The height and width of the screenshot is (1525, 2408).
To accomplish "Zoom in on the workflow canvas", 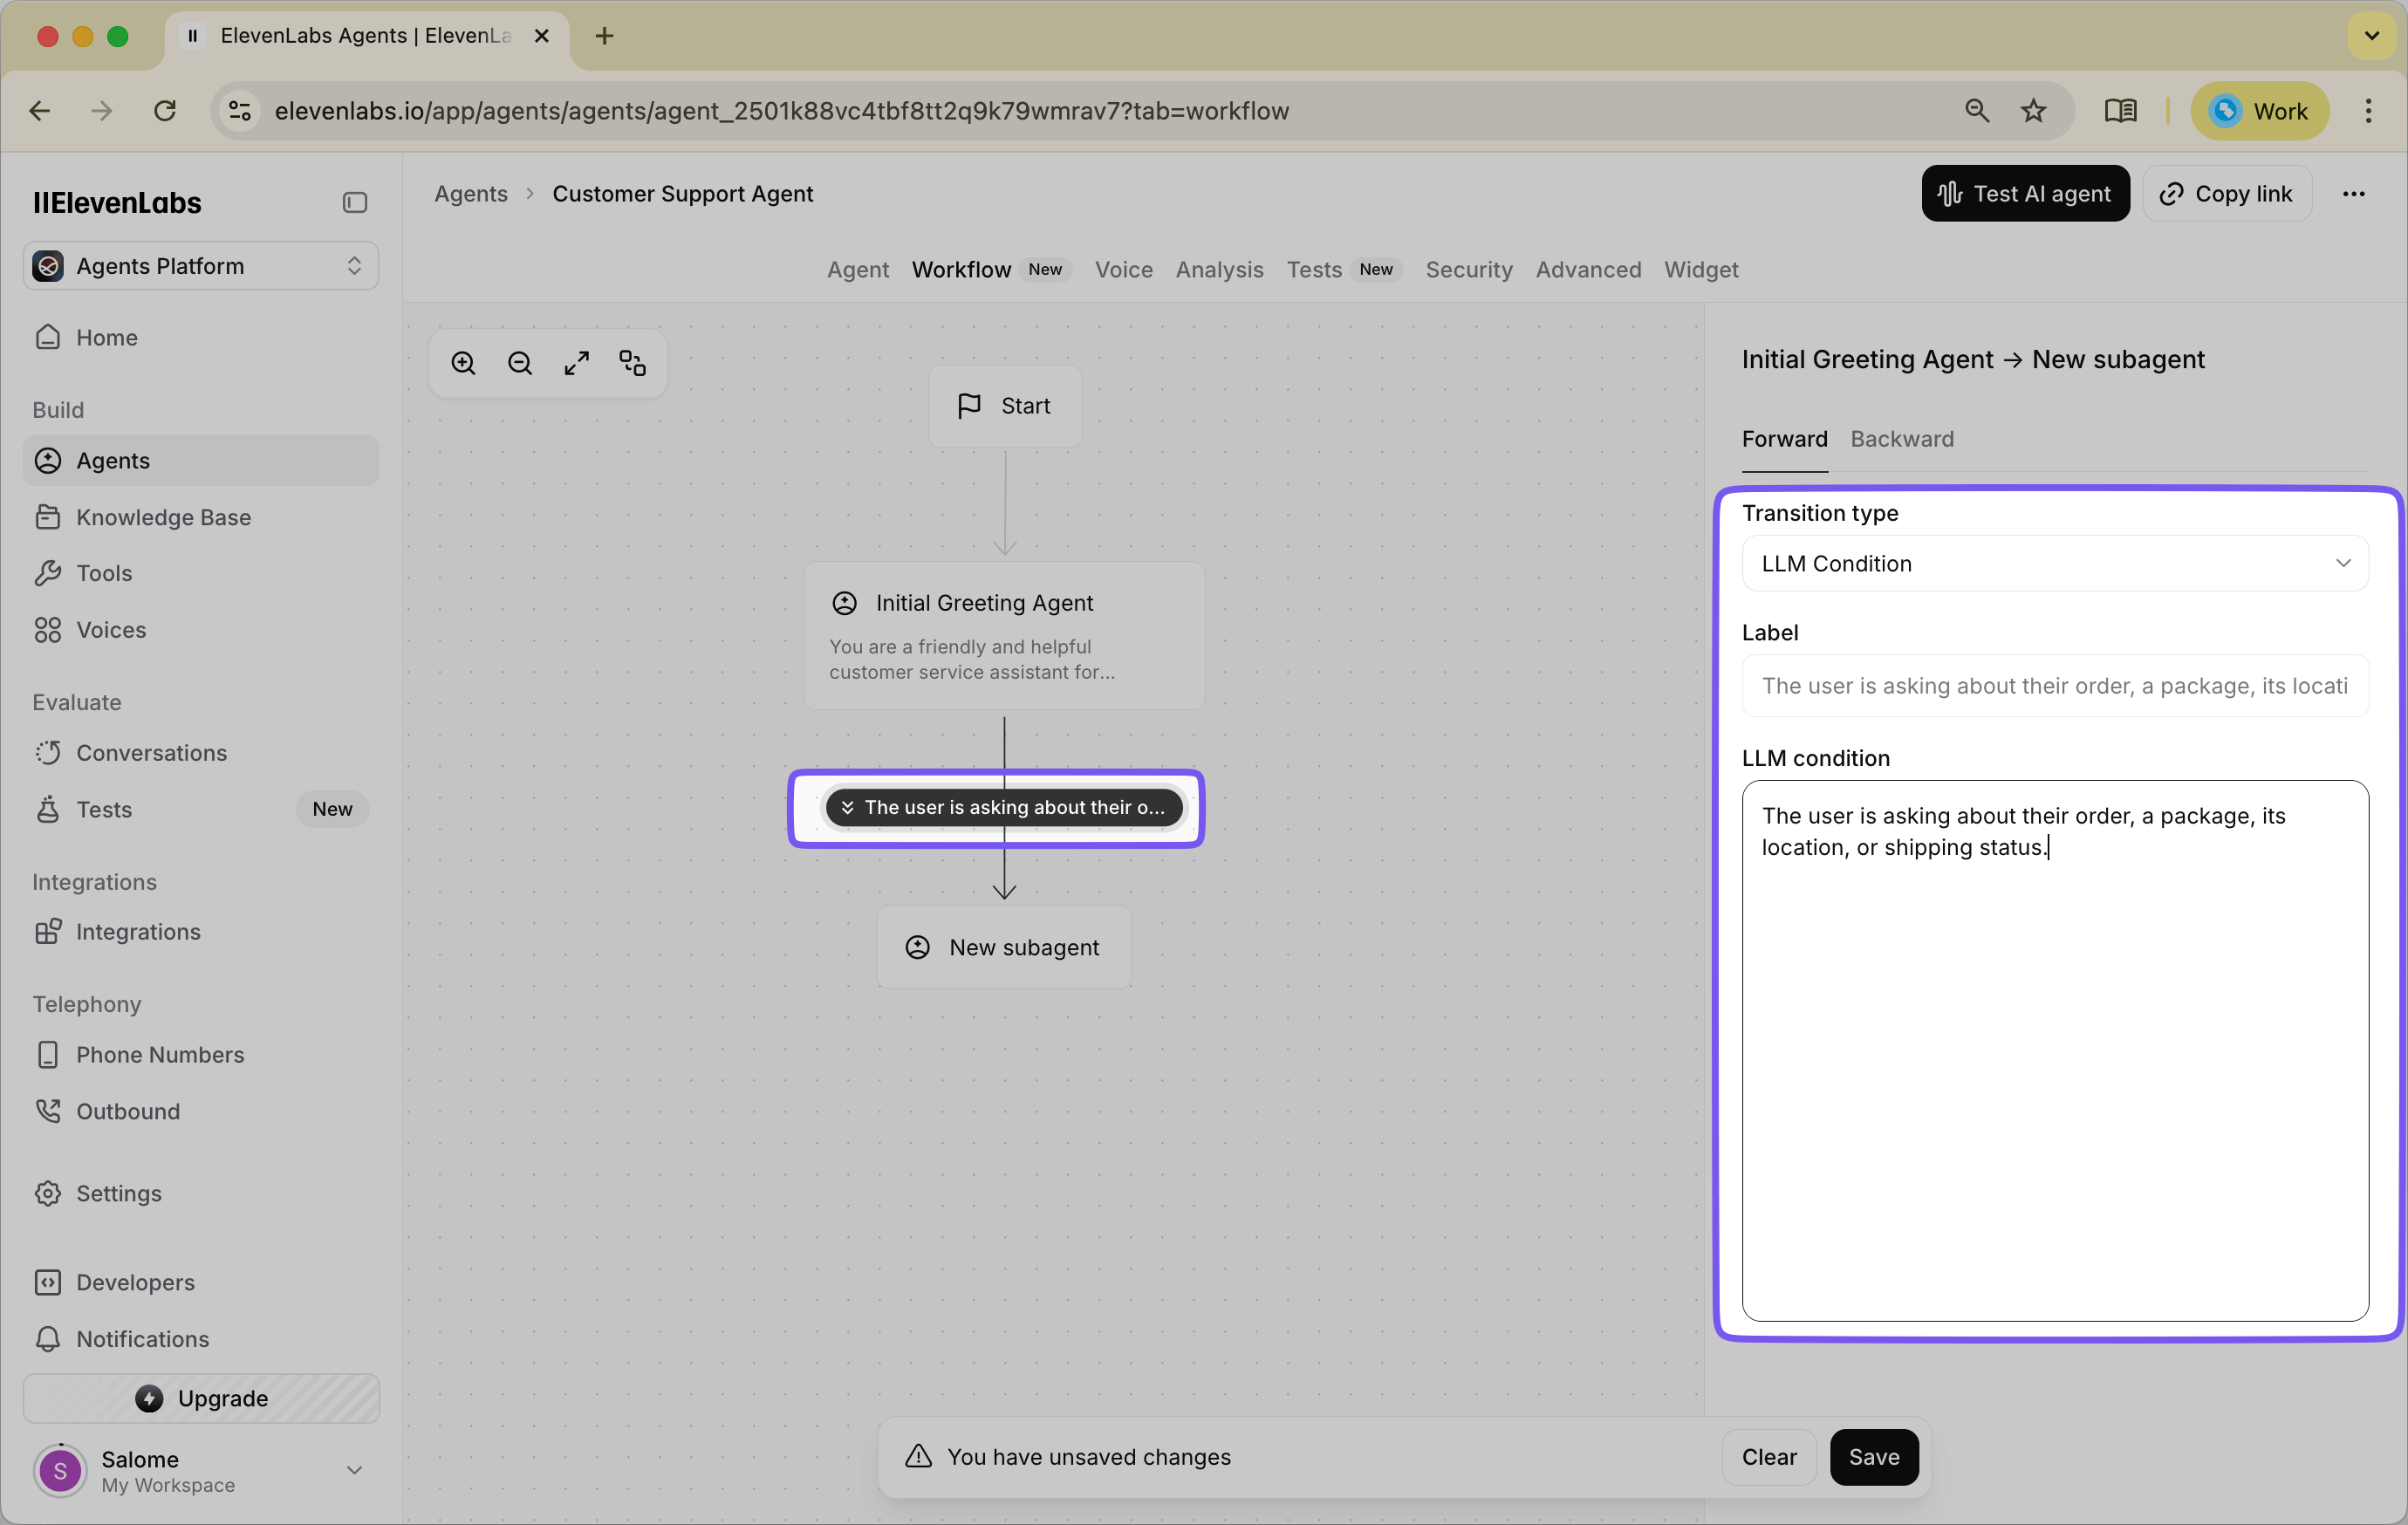I will point(463,363).
